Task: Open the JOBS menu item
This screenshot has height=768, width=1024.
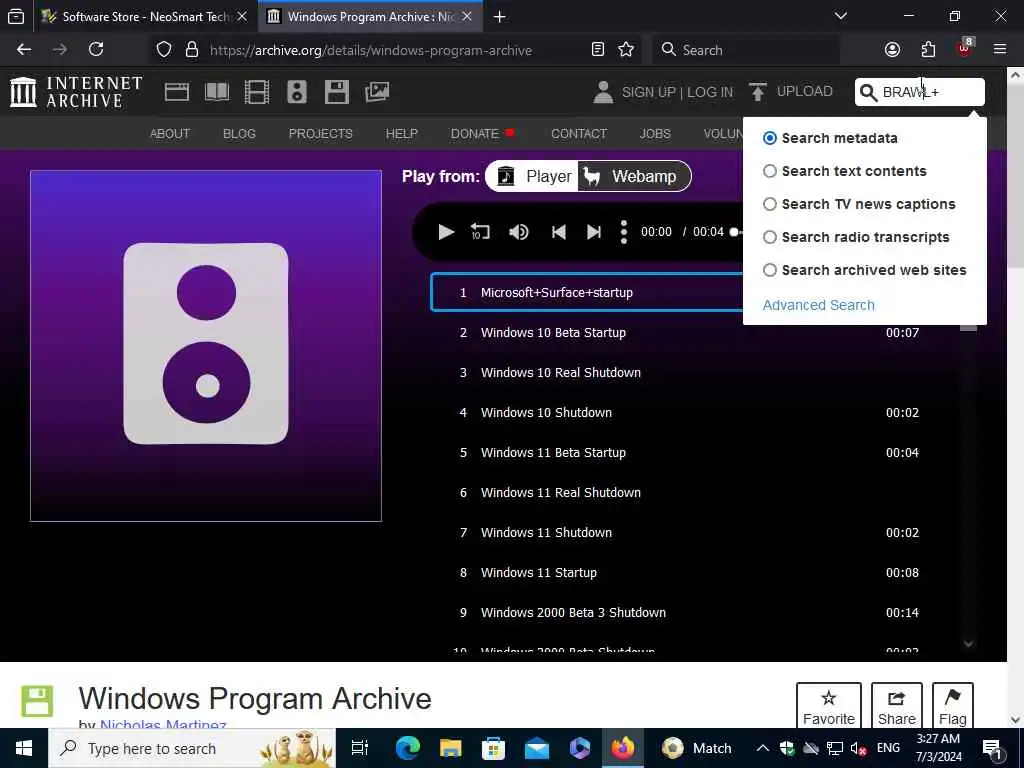Action: (x=655, y=134)
